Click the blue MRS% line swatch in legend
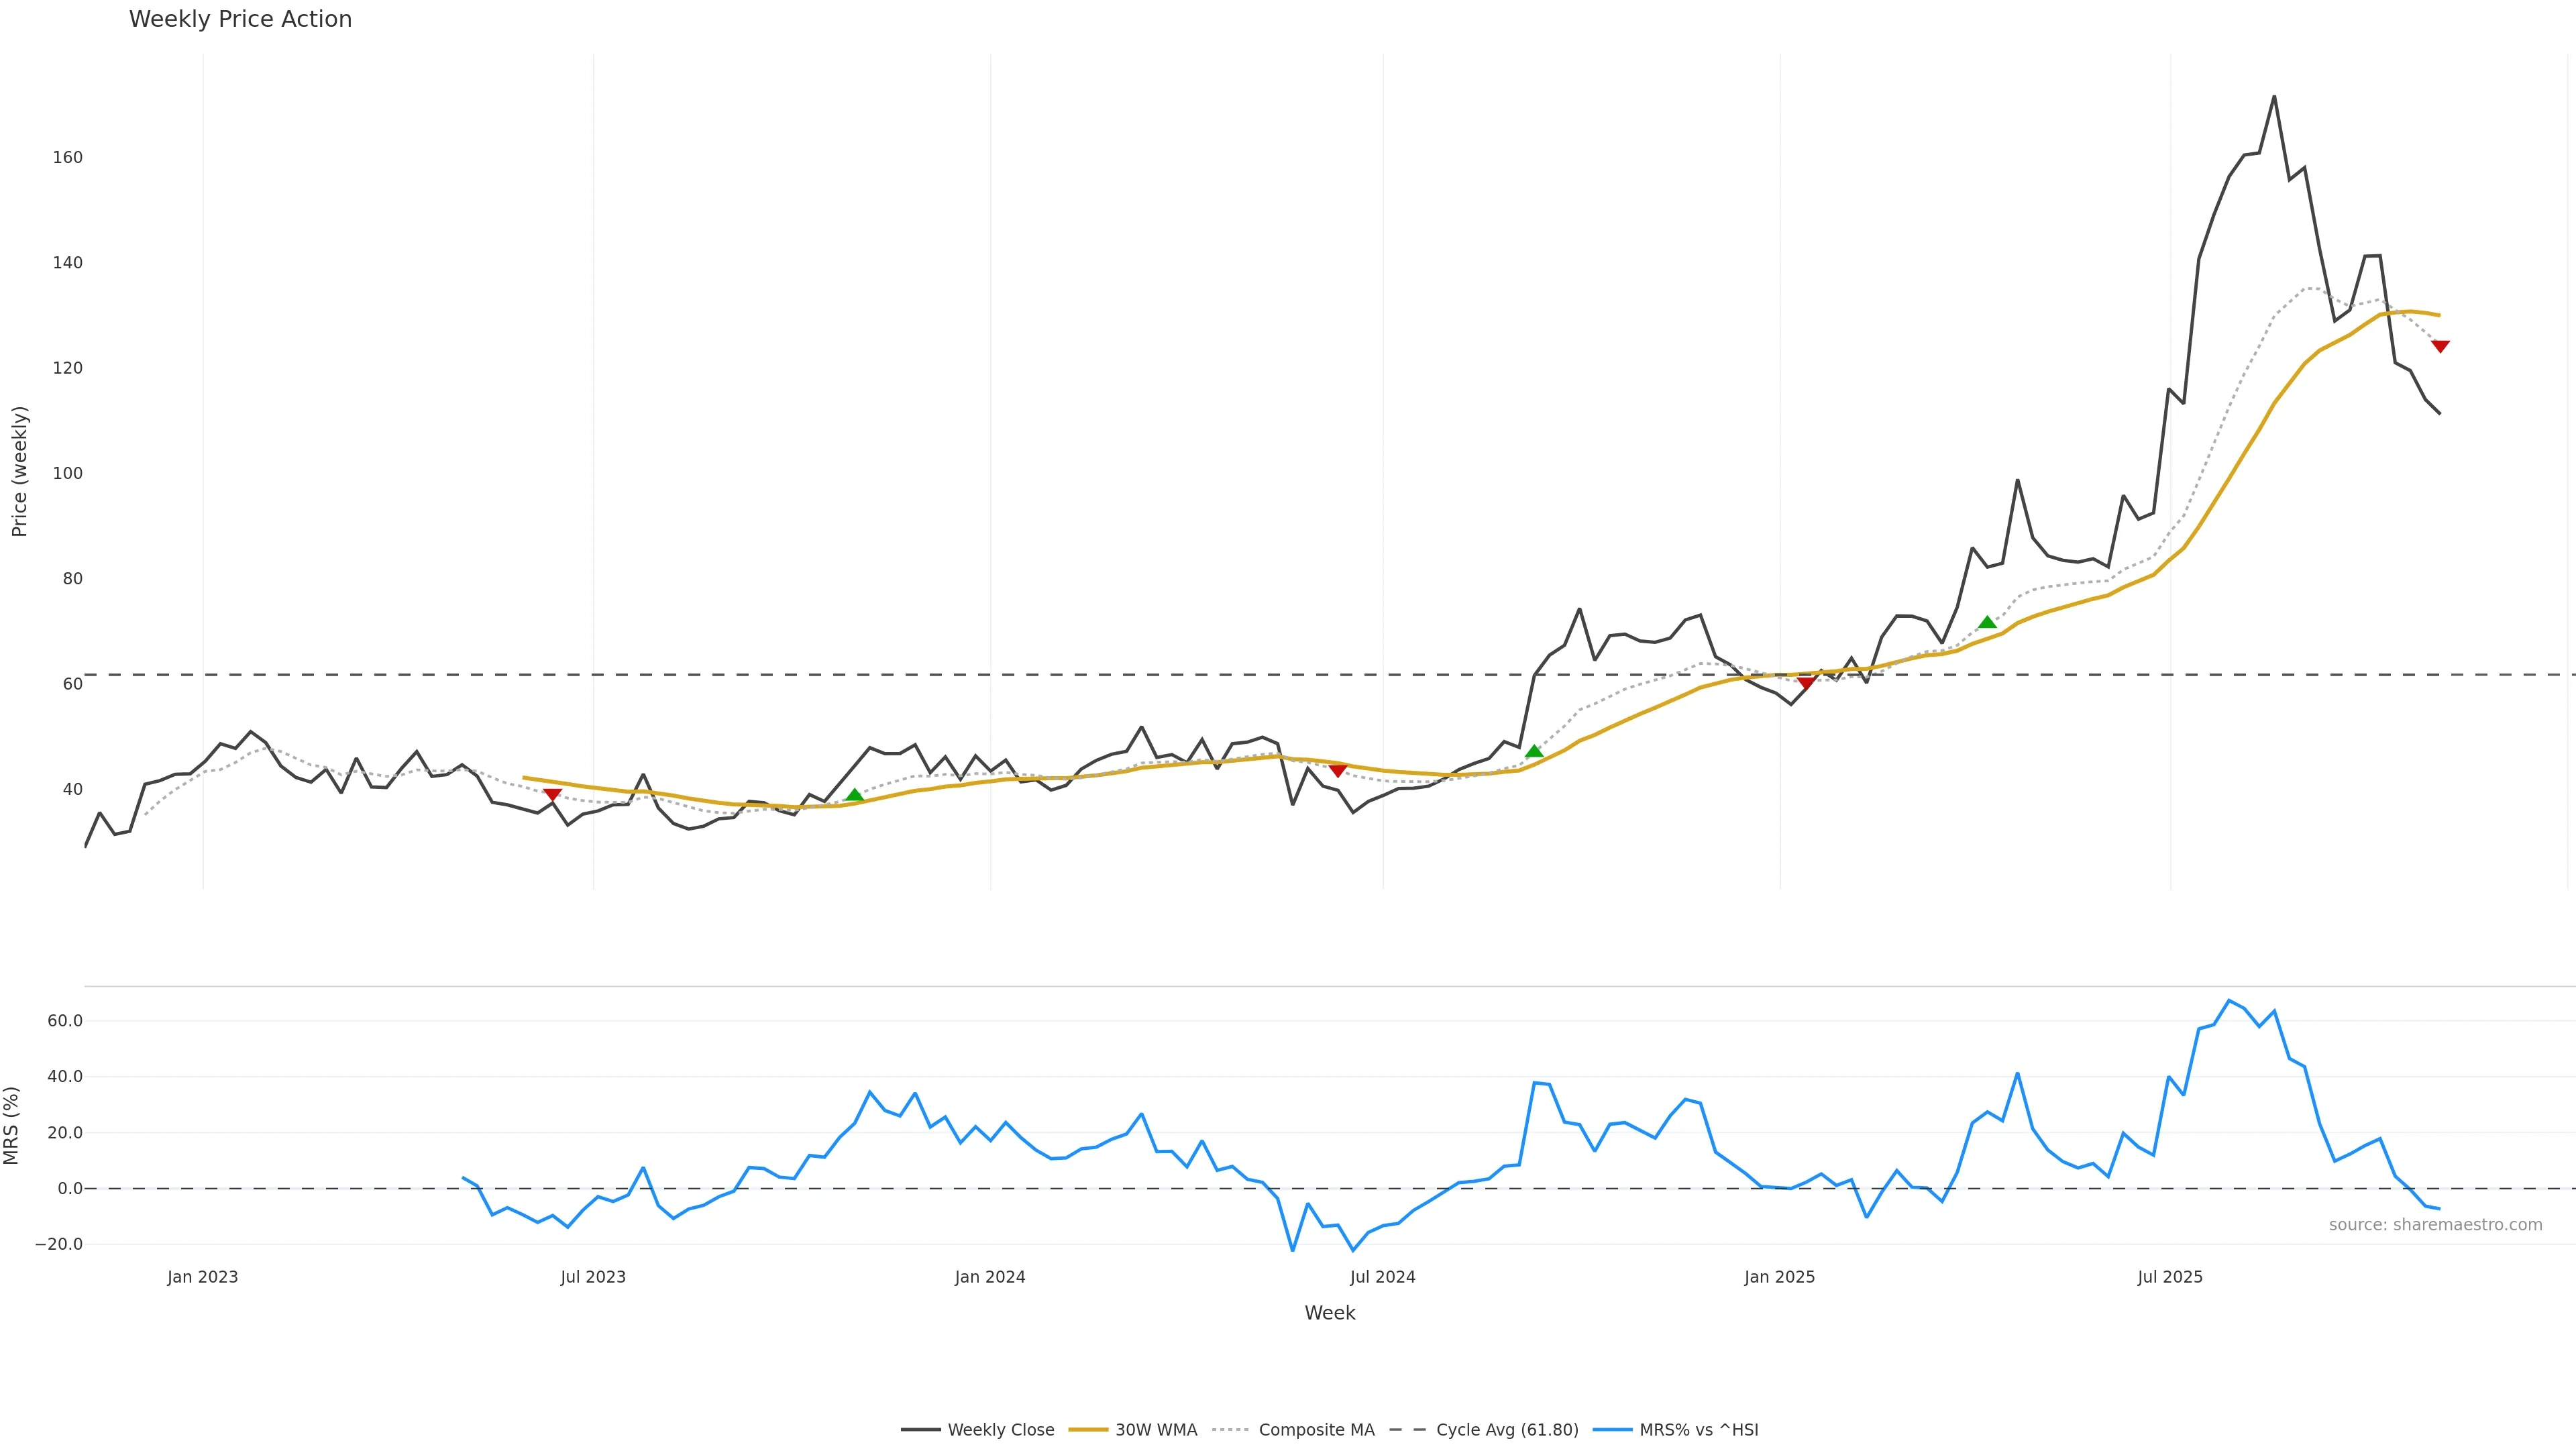Viewport: 2576px width, 1449px height. point(1612,1430)
